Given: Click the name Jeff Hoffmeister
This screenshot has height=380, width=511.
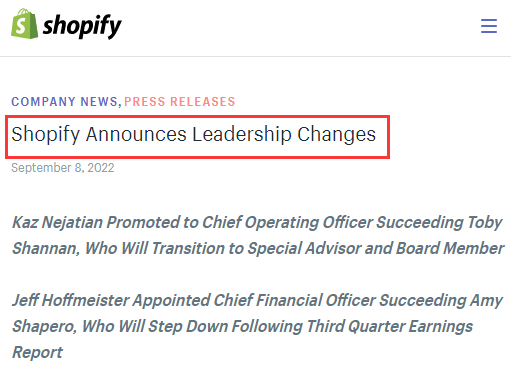Looking at the screenshot, I should (x=71, y=300).
